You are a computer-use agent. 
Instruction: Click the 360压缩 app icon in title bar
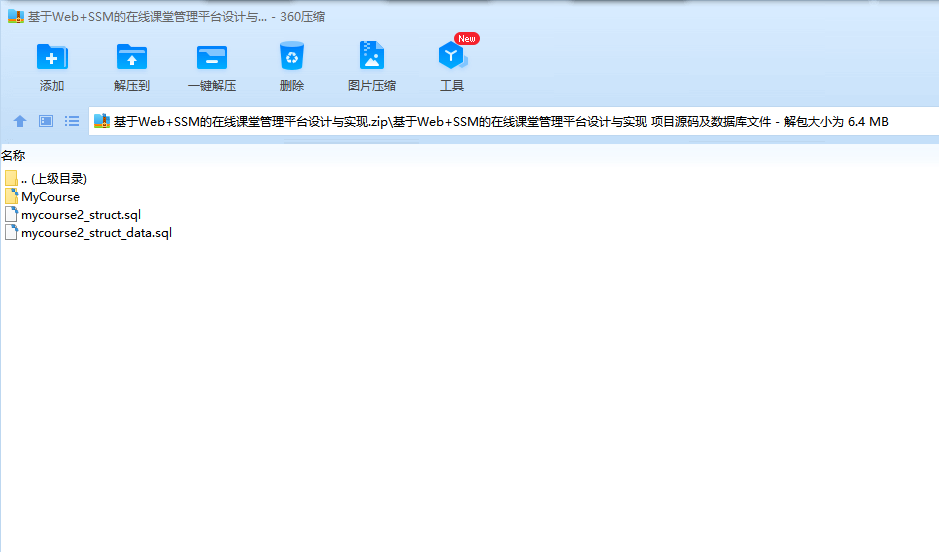[x=16, y=16]
